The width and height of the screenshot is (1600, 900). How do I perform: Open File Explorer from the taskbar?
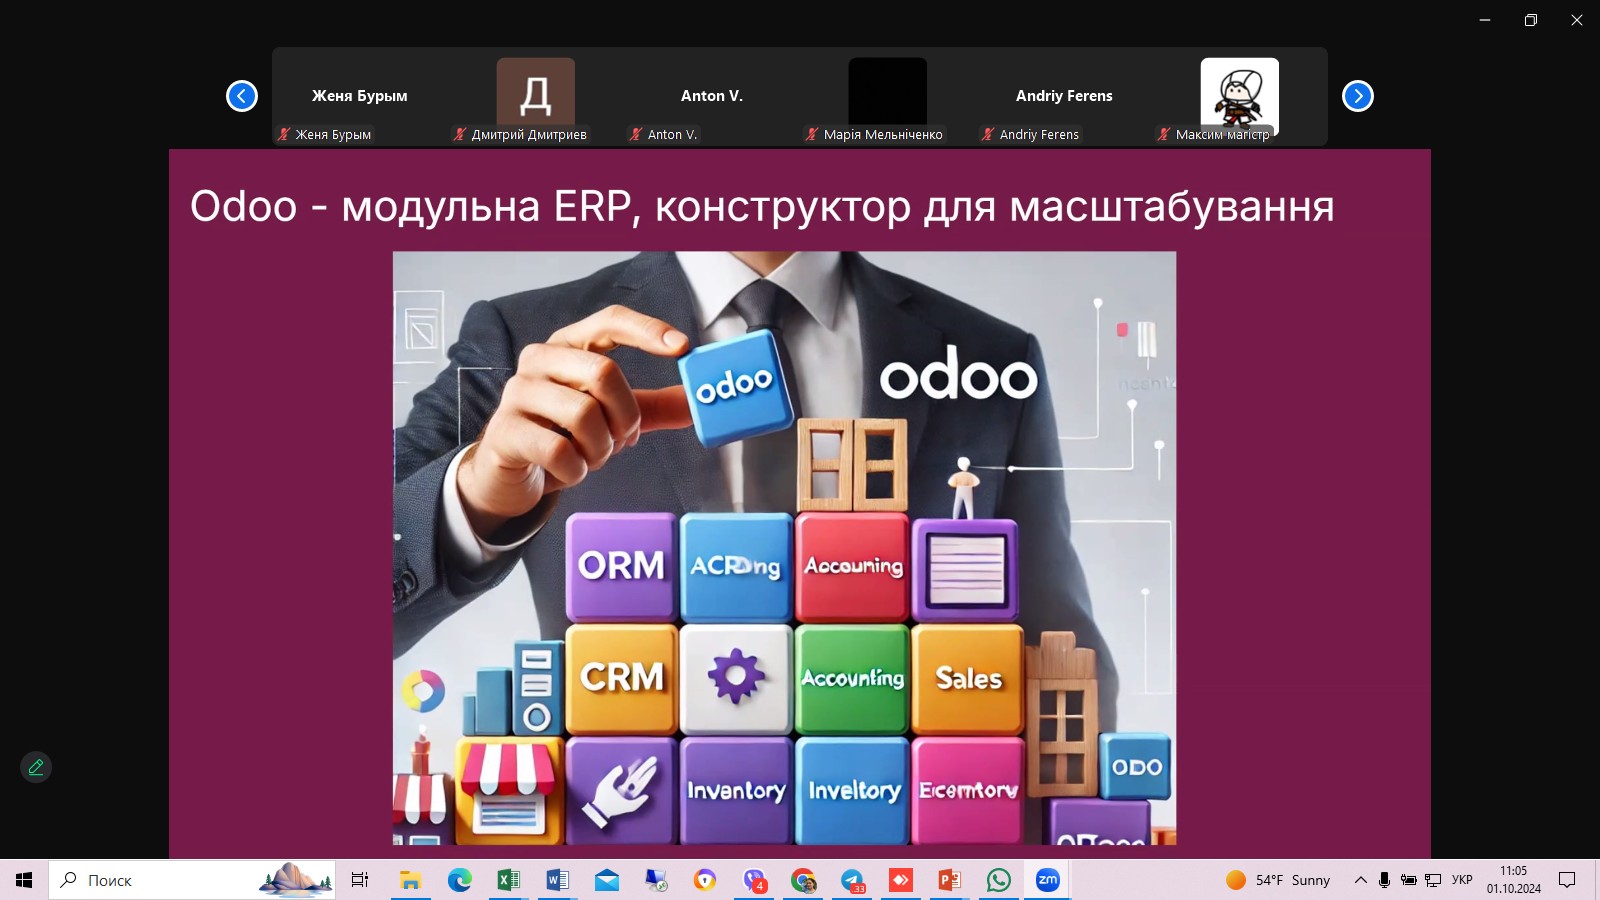410,880
